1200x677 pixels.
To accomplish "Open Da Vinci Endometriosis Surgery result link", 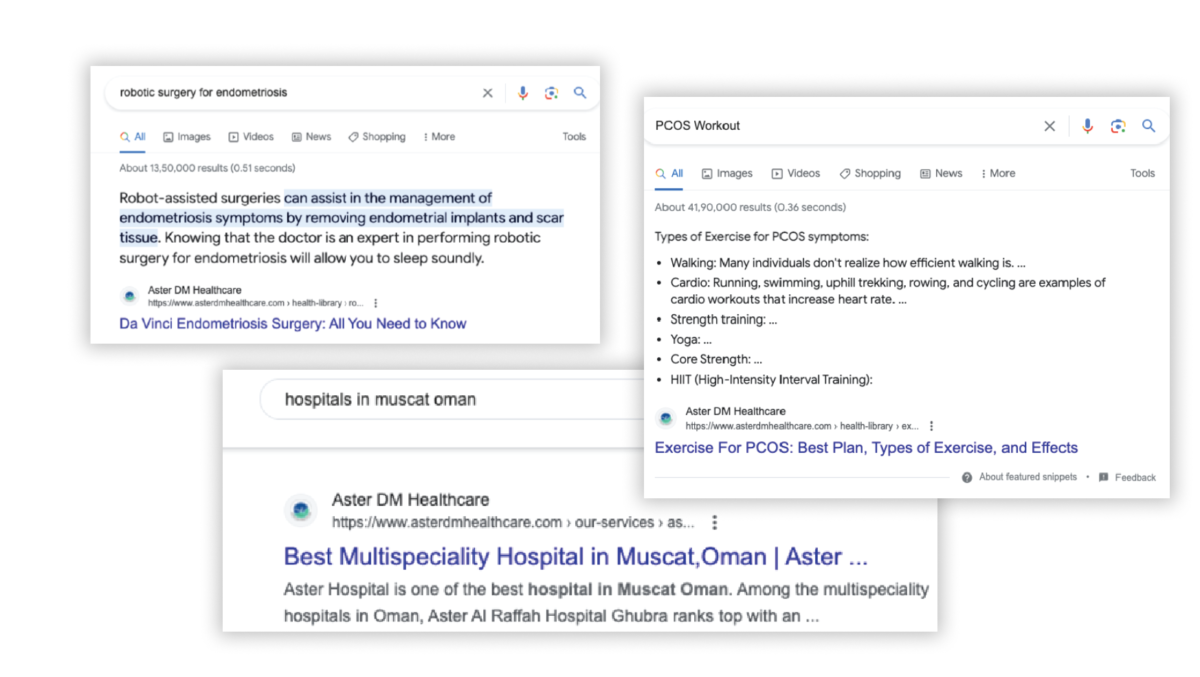I will pos(293,323).
